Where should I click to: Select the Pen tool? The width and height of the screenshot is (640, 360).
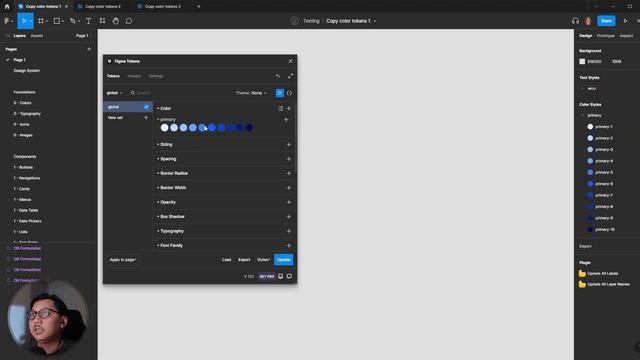click(x=73, y=21)
